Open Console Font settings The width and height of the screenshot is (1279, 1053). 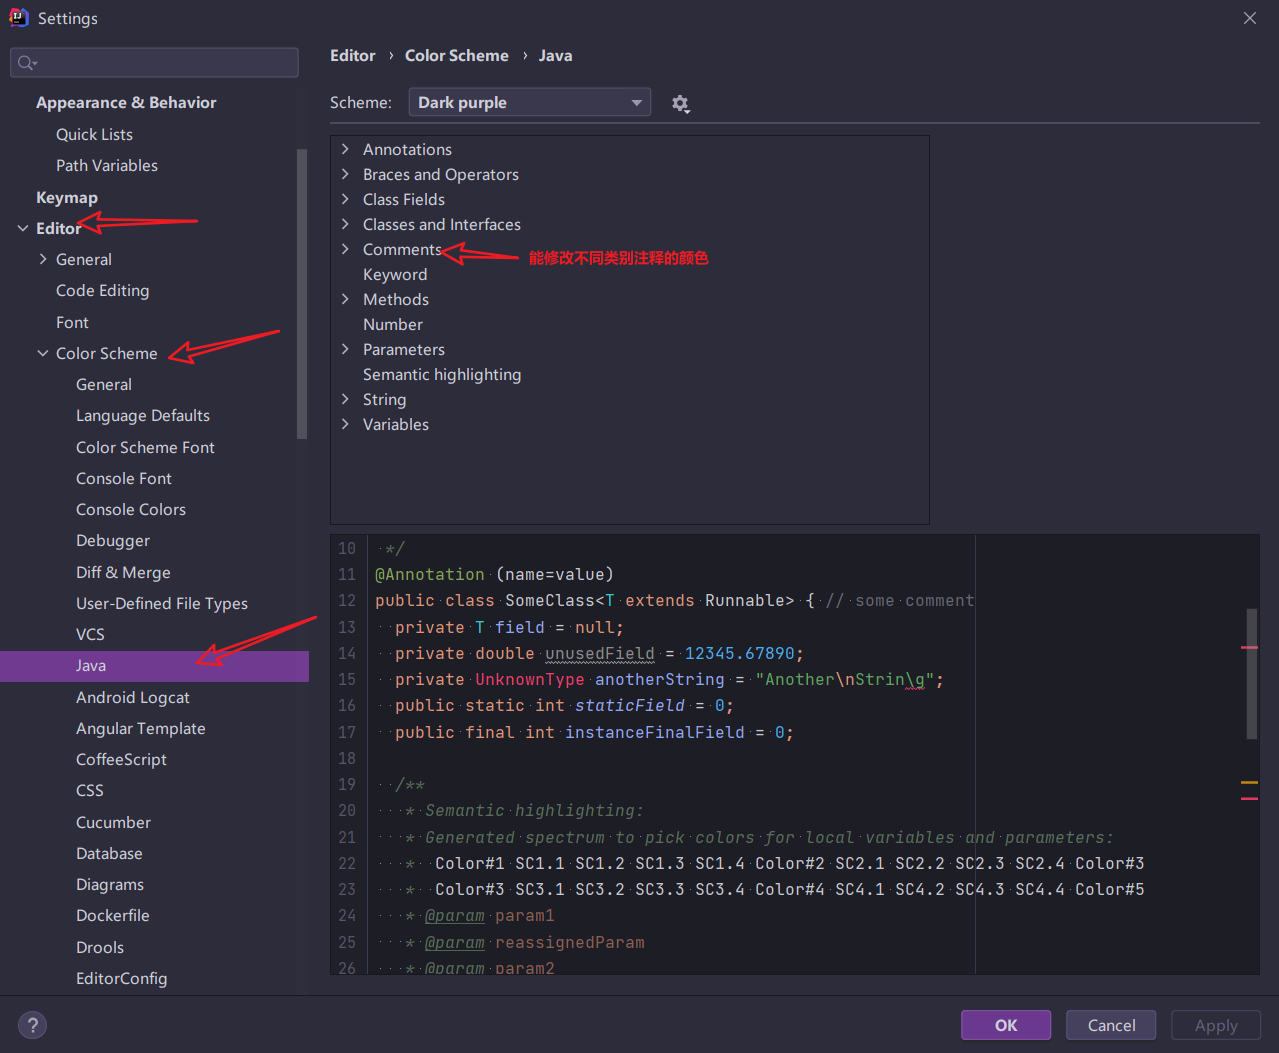pyautogui.click(x=124, y=479)
